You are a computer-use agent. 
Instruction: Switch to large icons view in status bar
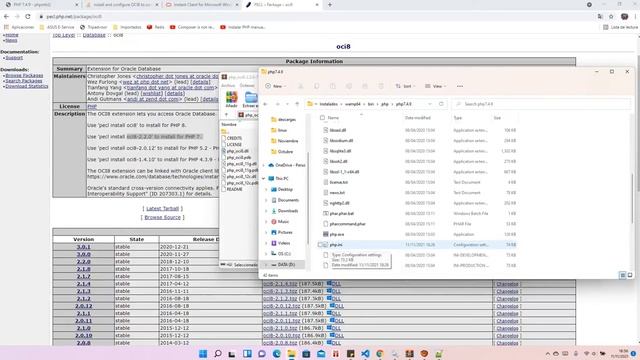(630, 275)
